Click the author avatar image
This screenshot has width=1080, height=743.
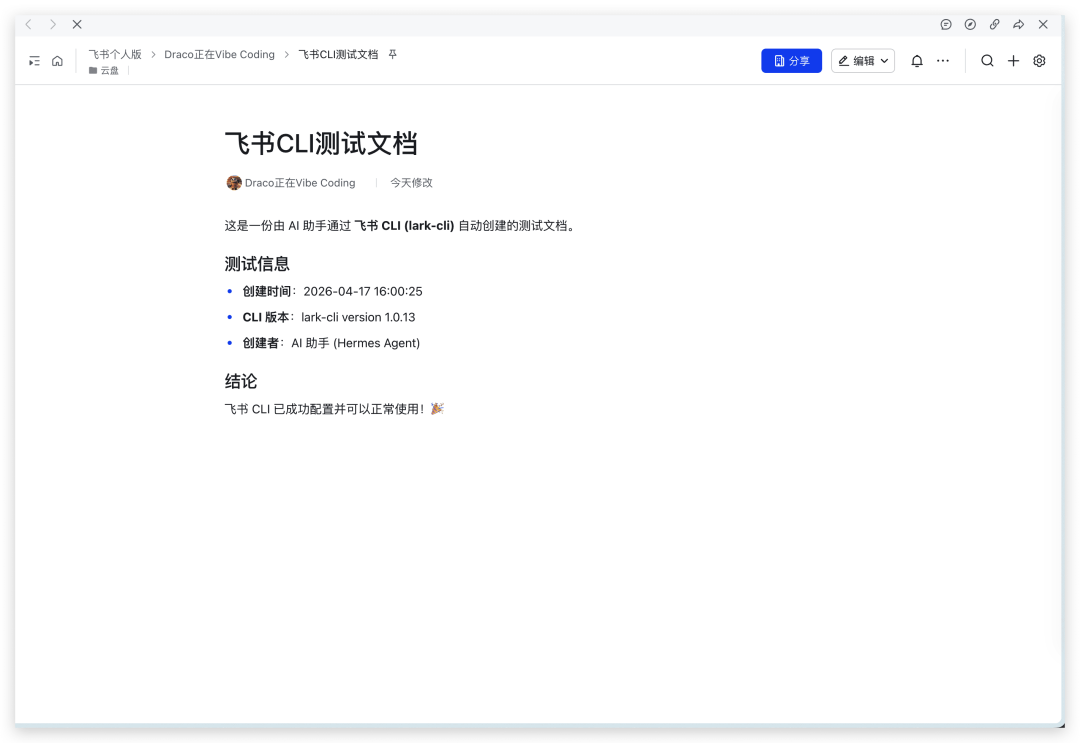click(234, 182)
